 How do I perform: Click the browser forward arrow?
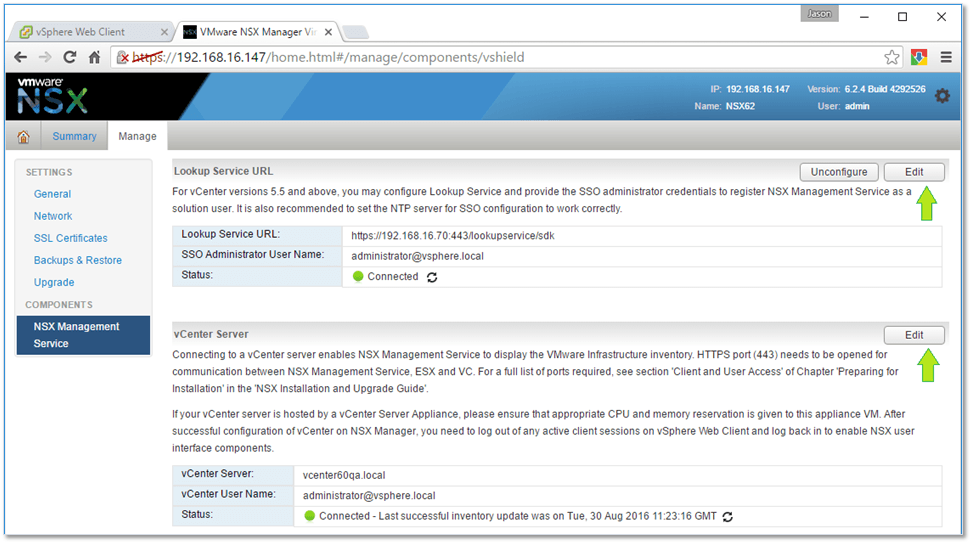[45, 58]
